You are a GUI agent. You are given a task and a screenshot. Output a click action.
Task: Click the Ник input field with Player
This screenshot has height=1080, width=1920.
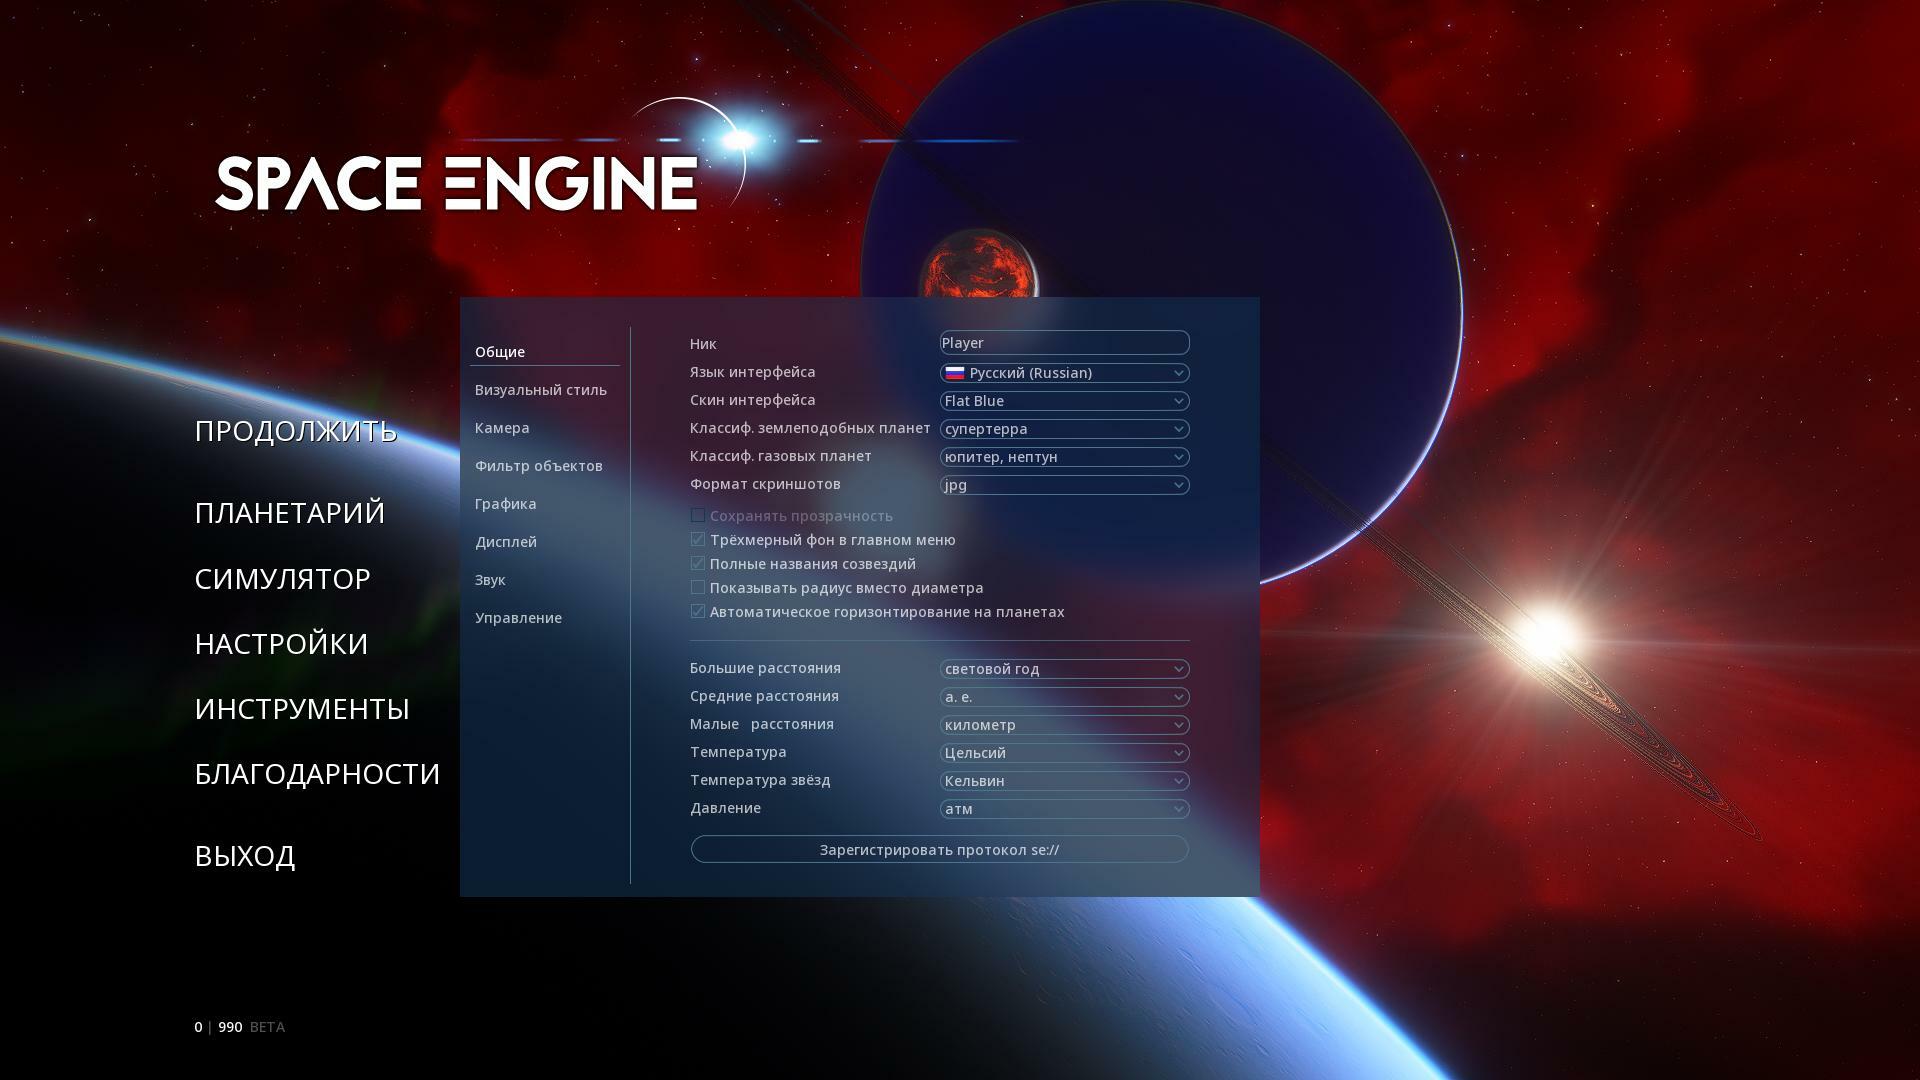tap(1064, 343)
